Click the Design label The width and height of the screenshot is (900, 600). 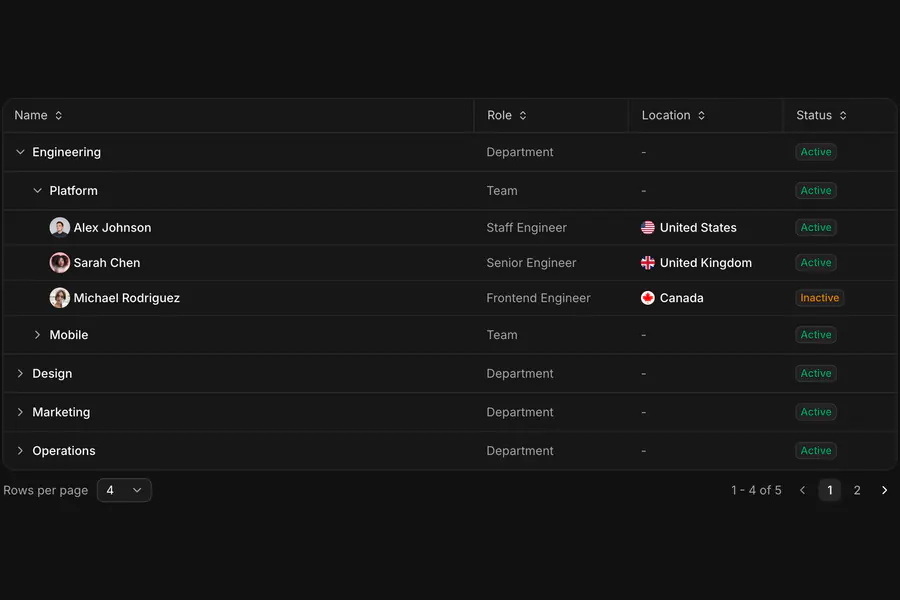(x=52, y=373)
